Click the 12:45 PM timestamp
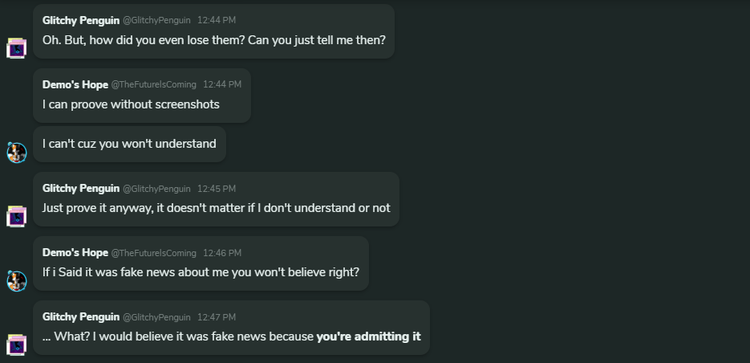Viewport: 750px width, 363px height. coord(216,189)
